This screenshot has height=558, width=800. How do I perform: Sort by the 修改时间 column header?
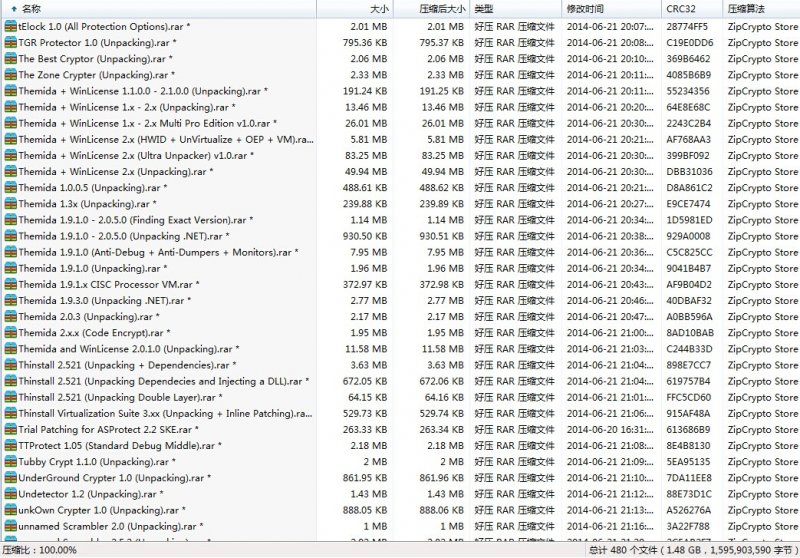coord(611,9)
